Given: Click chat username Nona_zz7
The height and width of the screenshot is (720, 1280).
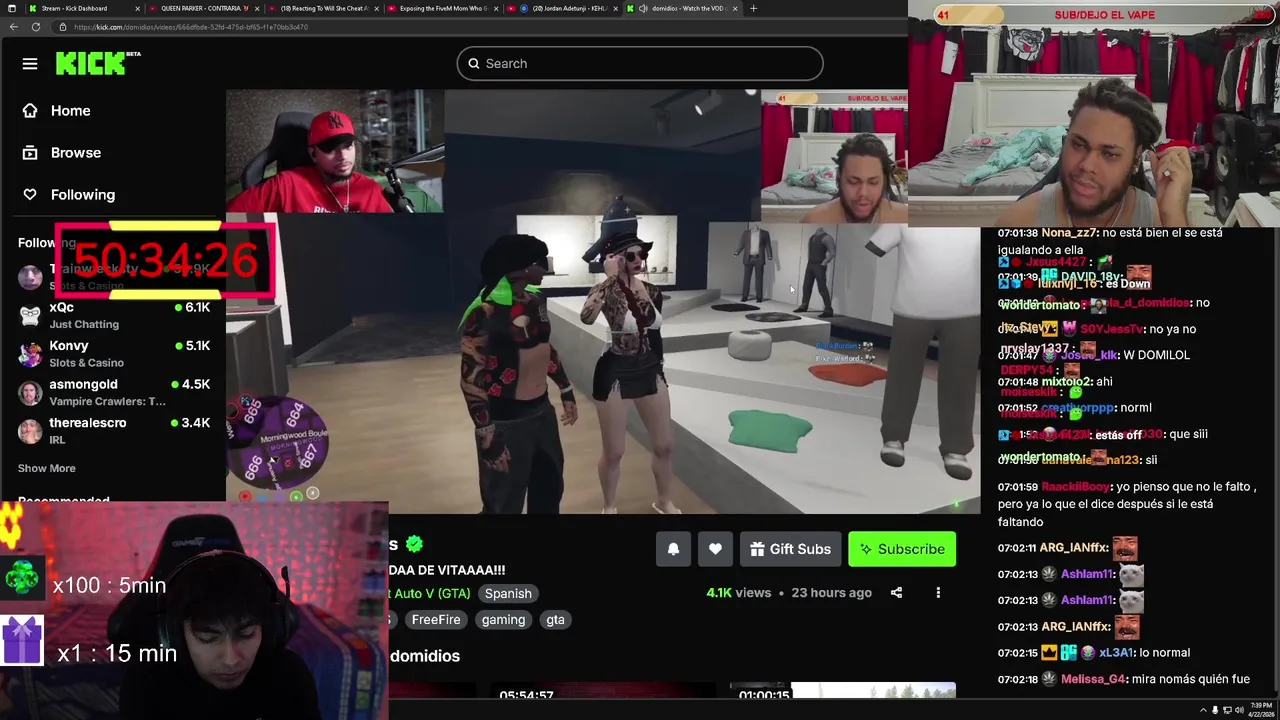Looking at the screenshot, I should (1069, 233).
